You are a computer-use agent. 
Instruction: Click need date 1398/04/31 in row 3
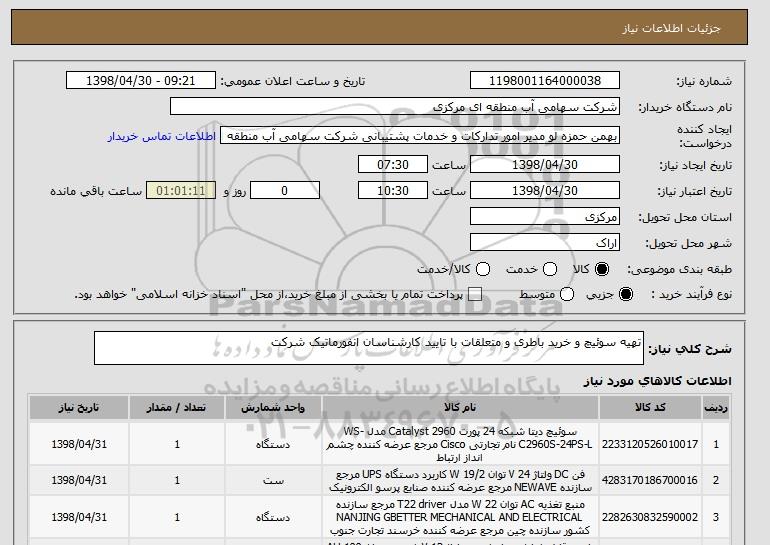click(x=79, y=517)
